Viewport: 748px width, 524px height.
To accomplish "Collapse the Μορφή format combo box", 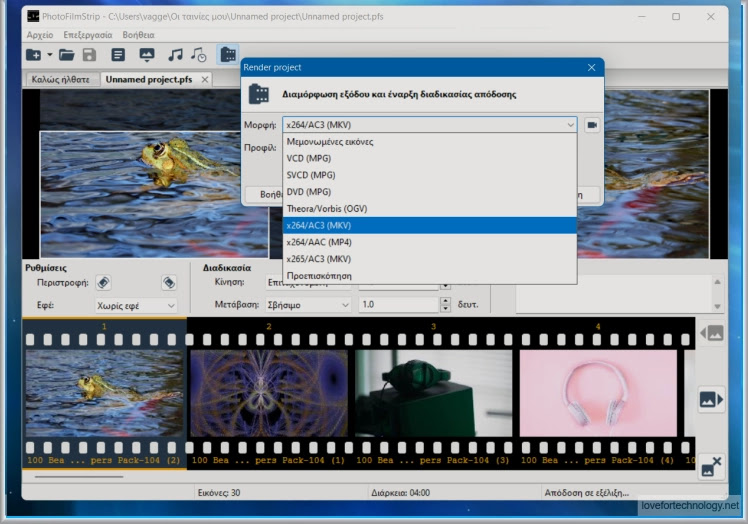I will (x=571, y=125).
